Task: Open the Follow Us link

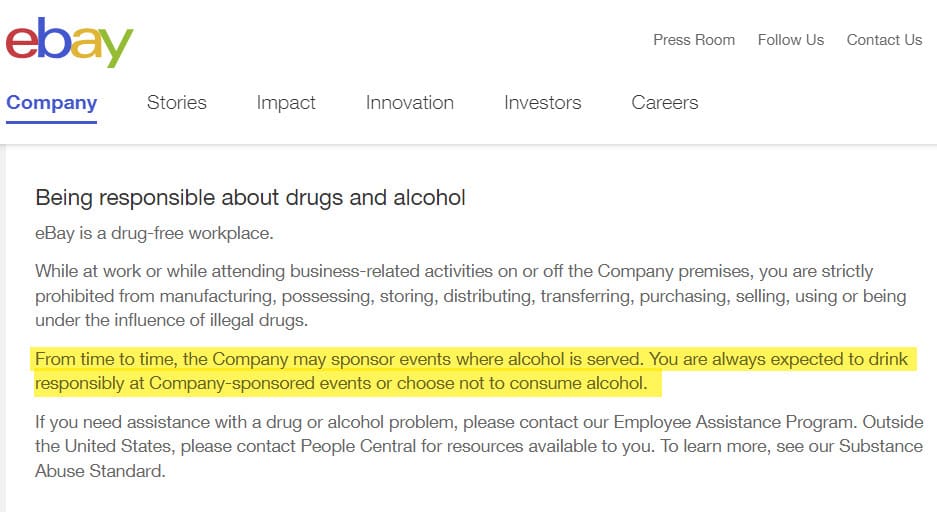Action: tap(790, 40)
